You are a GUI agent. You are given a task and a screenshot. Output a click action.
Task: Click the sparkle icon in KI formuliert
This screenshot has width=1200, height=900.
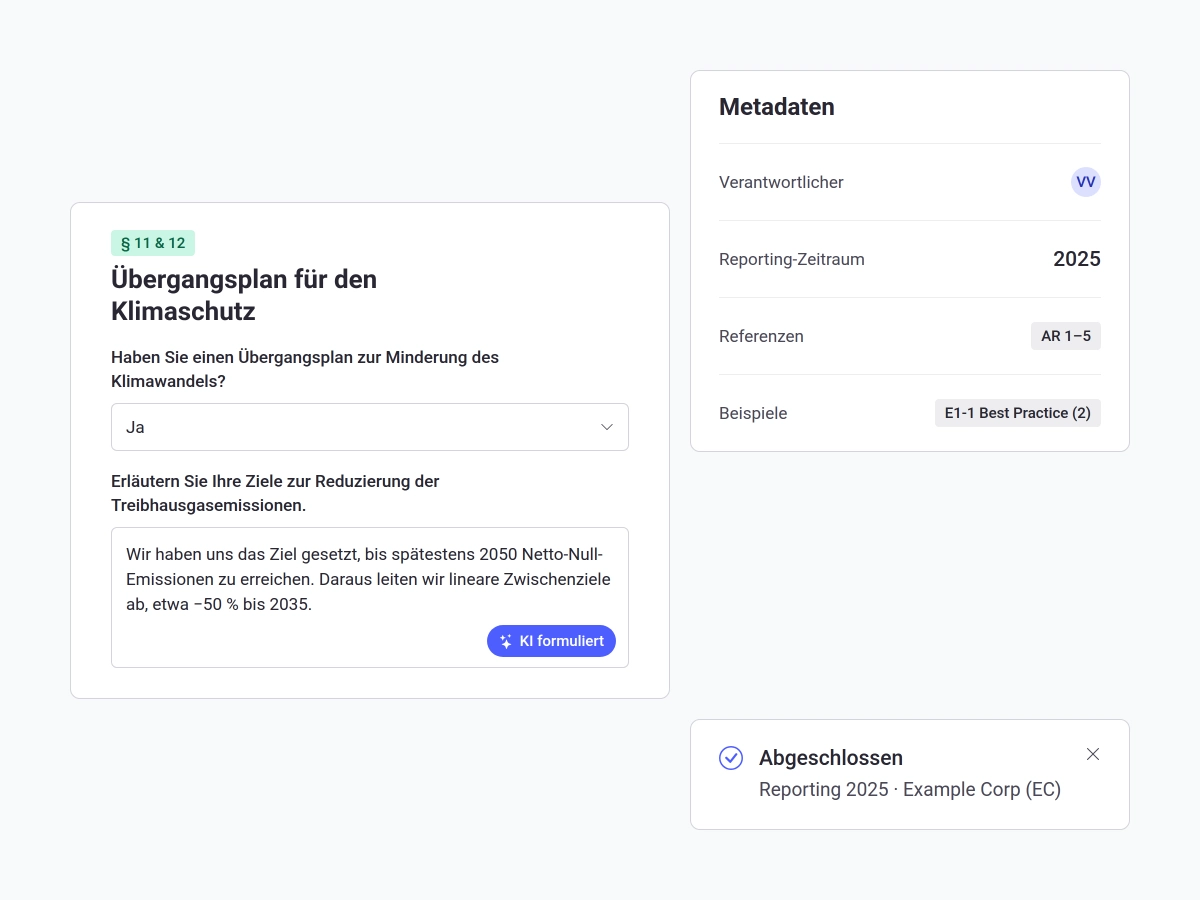coord(506,642)
